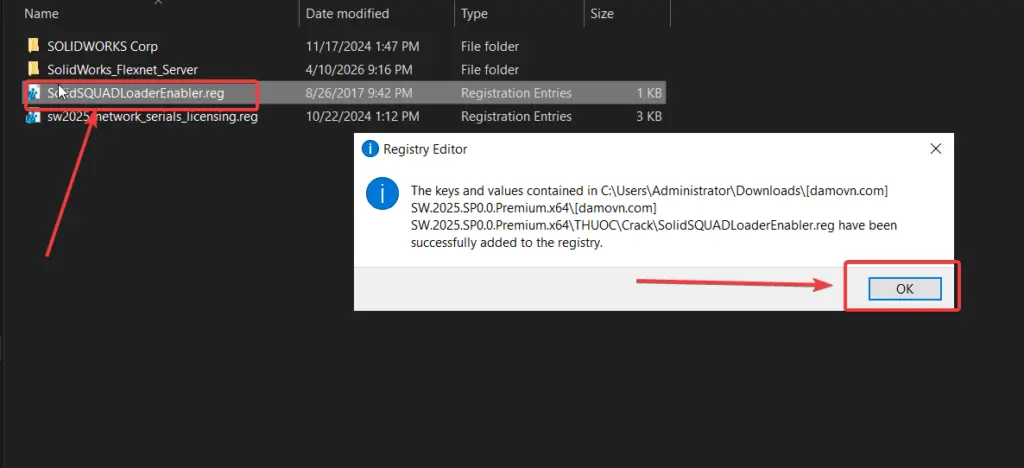1024x468 pixels.
Task: Select the SOLIDWORKS Corp folder name
Action: click(x=103, y=46)
